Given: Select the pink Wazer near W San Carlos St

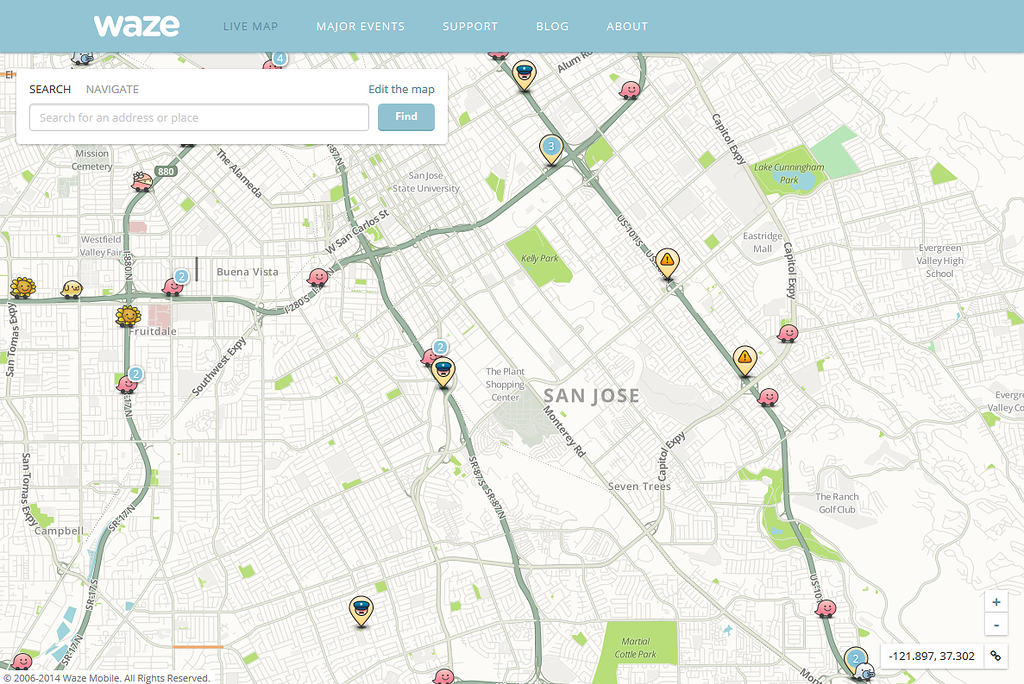Looking at the screenshot, I should 317,276.
